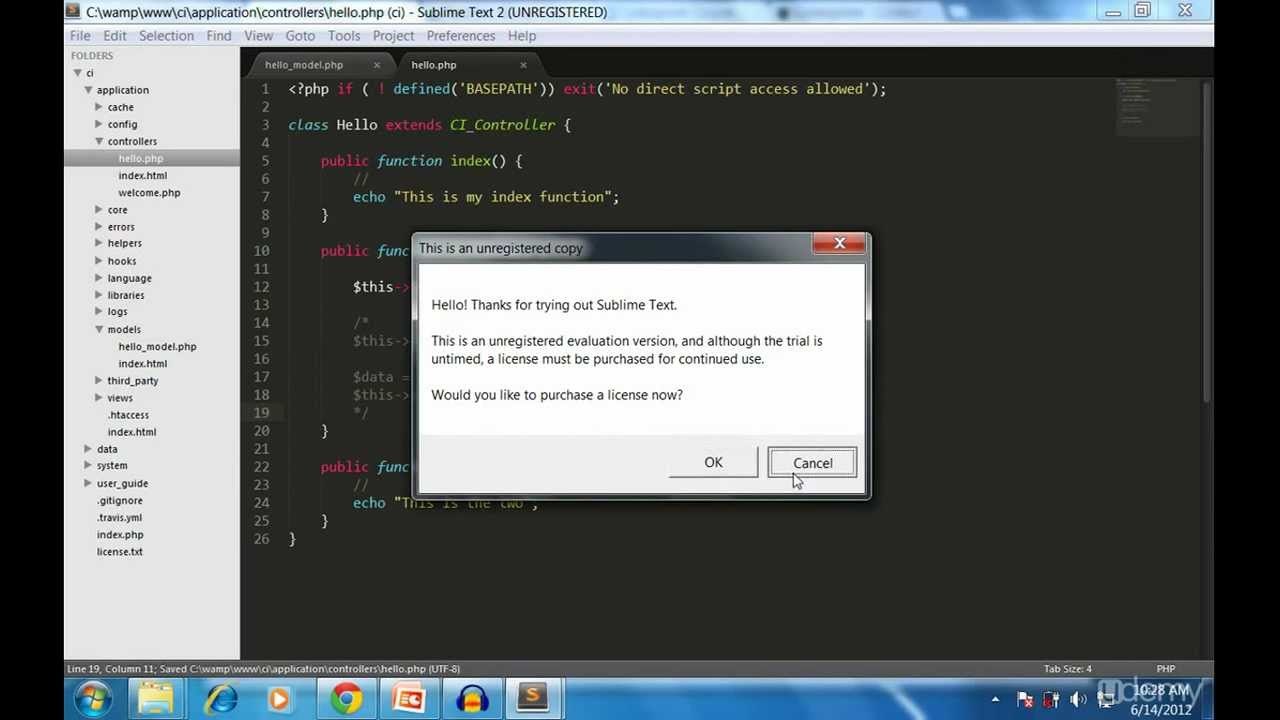Open hello_model.php in sidebar
The height and width of the screenshot is (720, 1280).
point(157,346)
